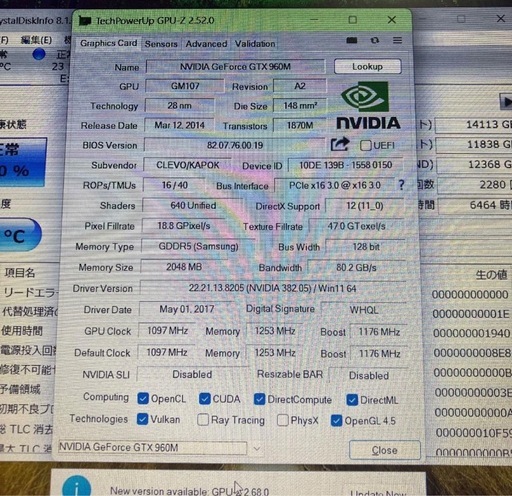Screen dimensions: 512x496
Task: Click the Pixel Fillrate value 18.8 GPixel/s
Action: point(184,226)
